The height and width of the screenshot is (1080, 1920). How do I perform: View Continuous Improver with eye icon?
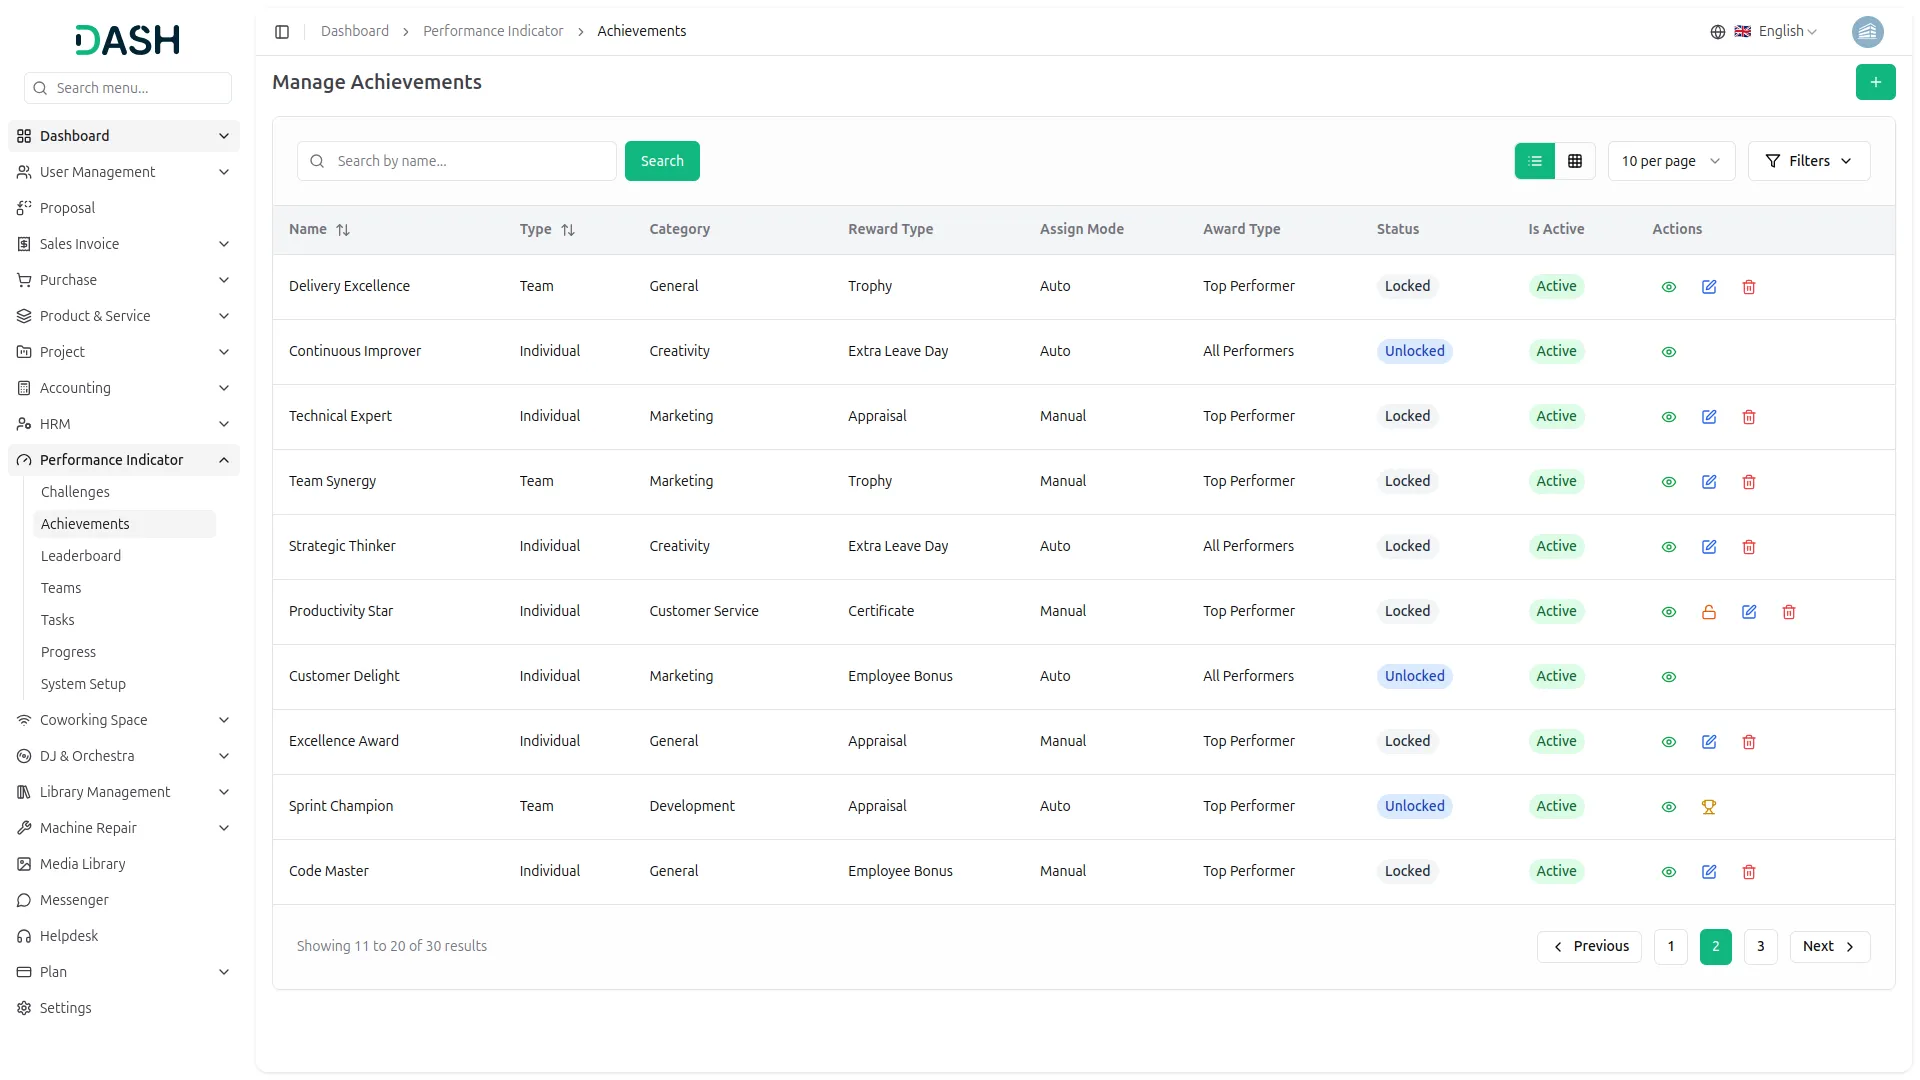[x=1669, y=352]
